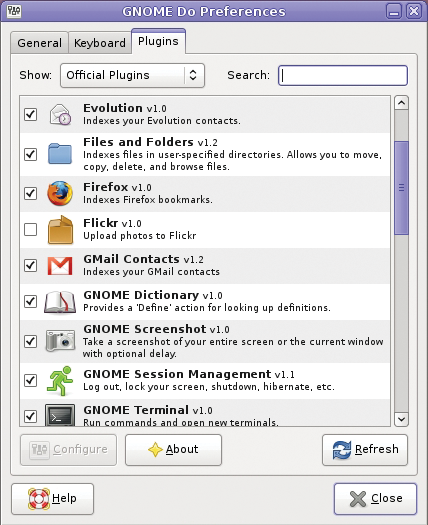The image size is (428, 525).
Task: Click the GNOME Screenshot camera icon
Action: [x=60, y=341]
